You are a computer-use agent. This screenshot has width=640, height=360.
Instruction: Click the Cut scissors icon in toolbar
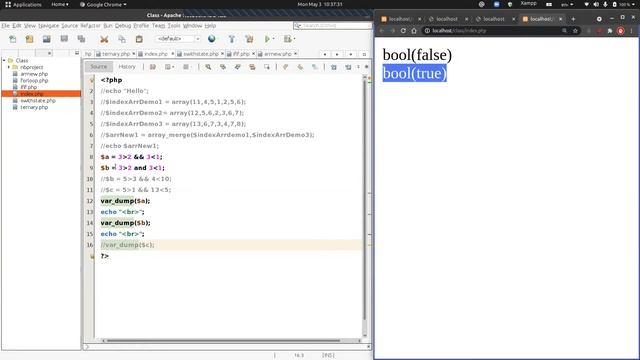click(x=104, y=39)
